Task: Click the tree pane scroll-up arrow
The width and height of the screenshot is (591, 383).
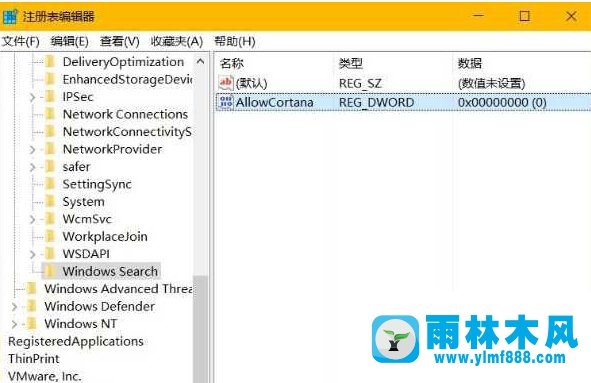Action: [x=201, y=61]
